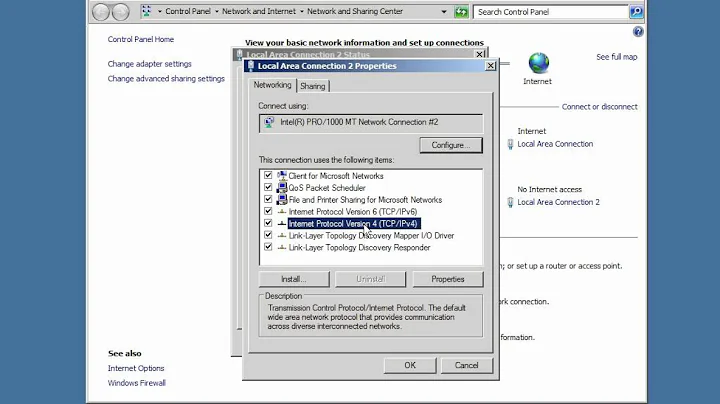Click the plug icon next to Local Area Connection
720x404 pixels.
tap(510, 144)
